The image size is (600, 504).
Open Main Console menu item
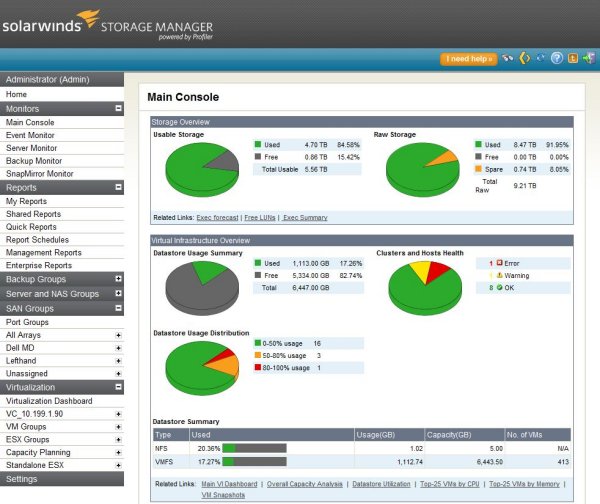(62, 122)
